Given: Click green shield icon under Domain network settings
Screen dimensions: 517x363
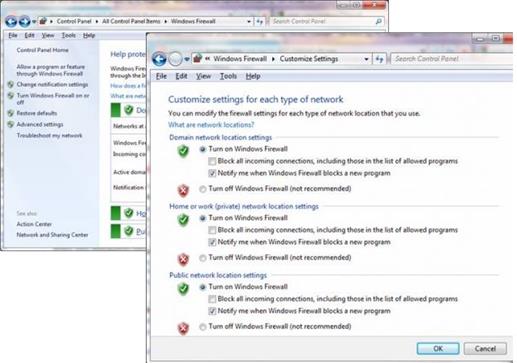Looking at the screenshot, I should click(183, 151).
